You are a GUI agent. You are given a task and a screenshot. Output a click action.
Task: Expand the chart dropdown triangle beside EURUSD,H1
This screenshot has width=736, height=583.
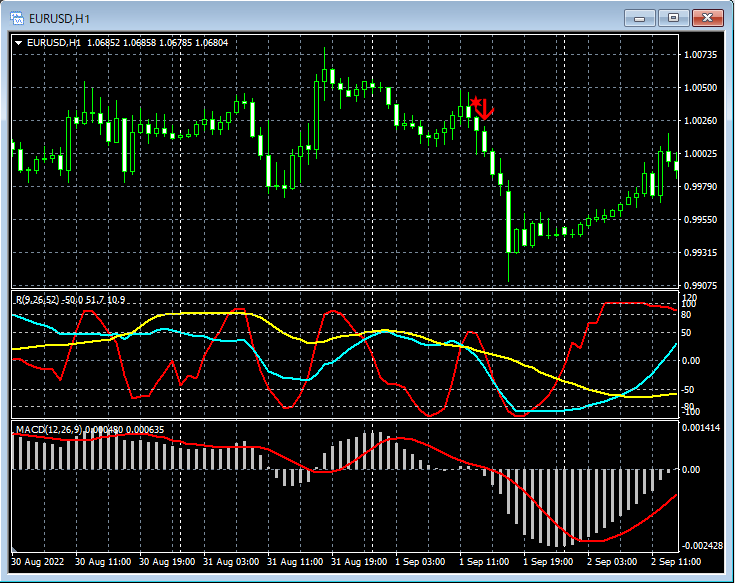tap(19, 43)
